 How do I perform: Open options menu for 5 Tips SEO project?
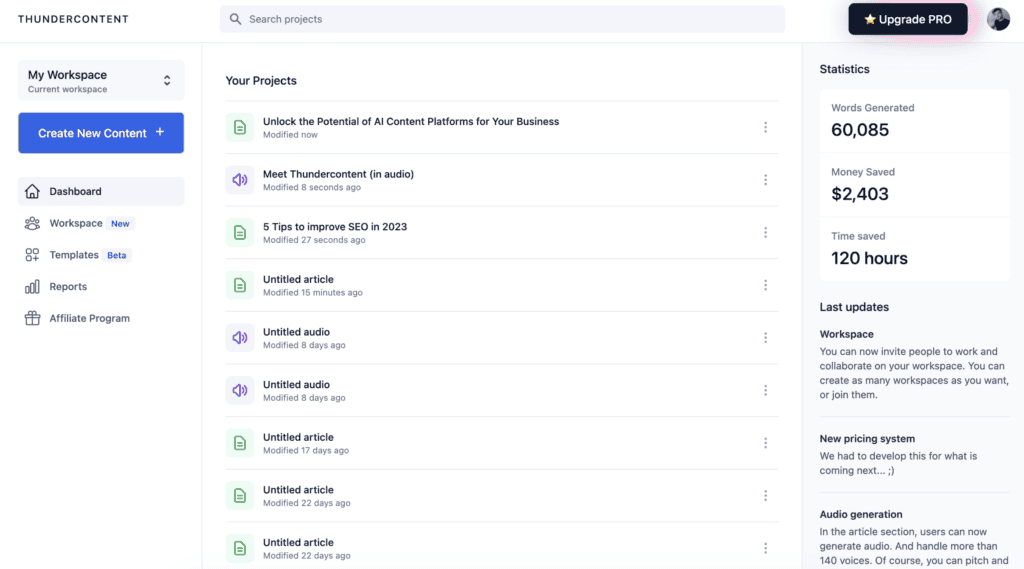(765, 233)
